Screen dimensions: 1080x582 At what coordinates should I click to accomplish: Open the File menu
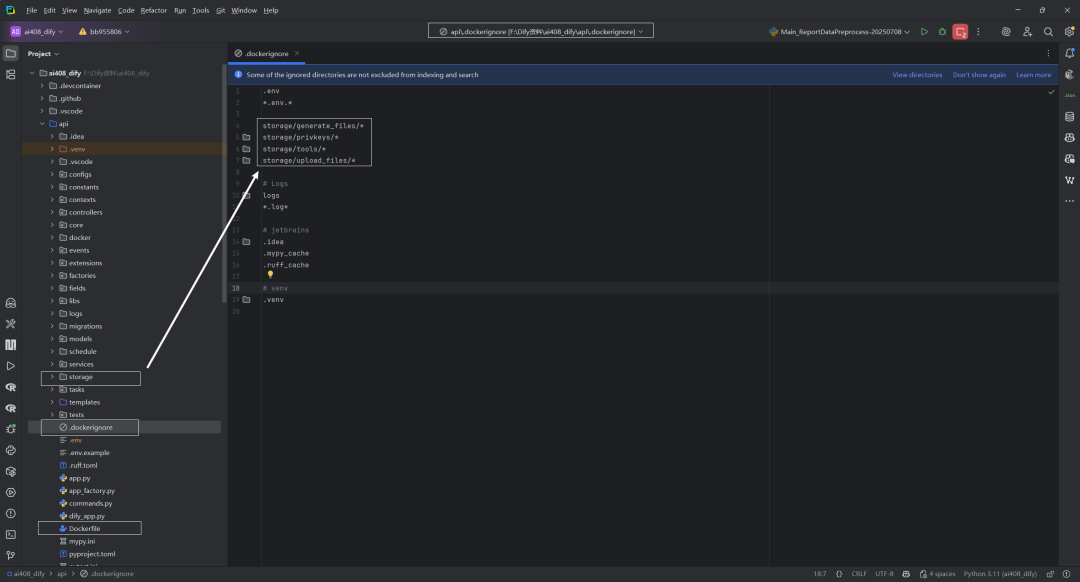[32, 10]
